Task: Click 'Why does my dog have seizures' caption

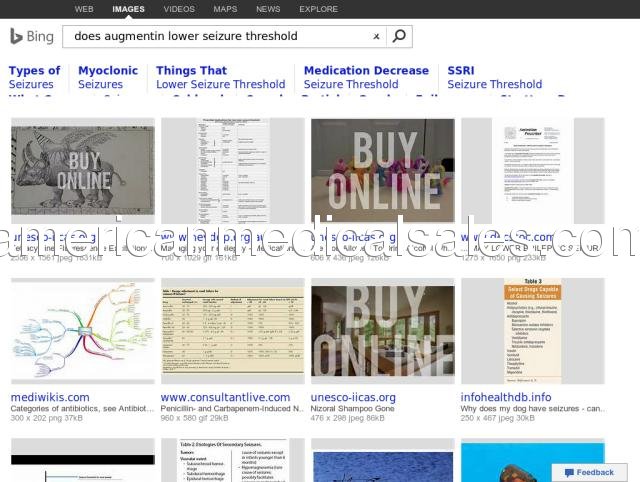Action: click(x=533, y=409)
